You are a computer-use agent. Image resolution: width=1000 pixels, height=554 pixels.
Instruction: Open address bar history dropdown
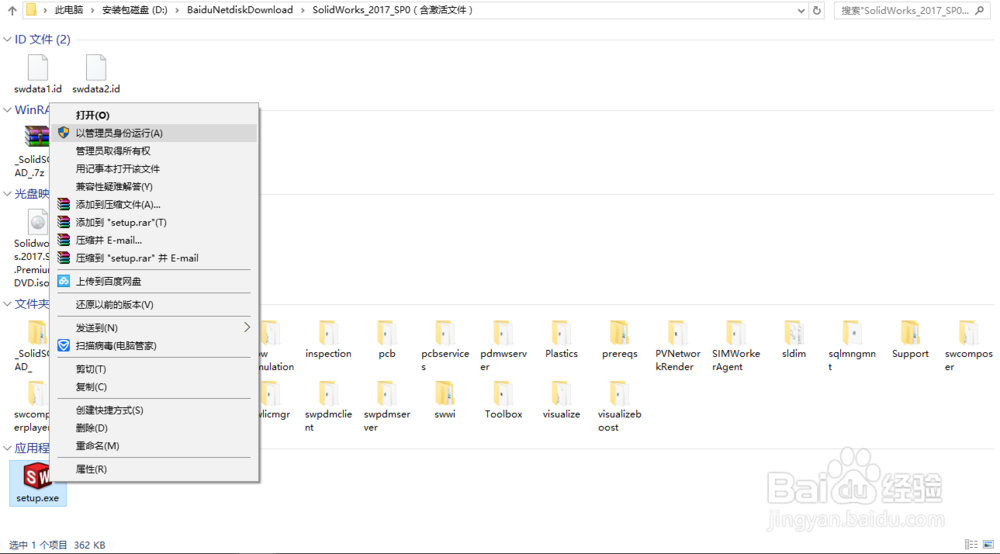(x=801, y=10)
